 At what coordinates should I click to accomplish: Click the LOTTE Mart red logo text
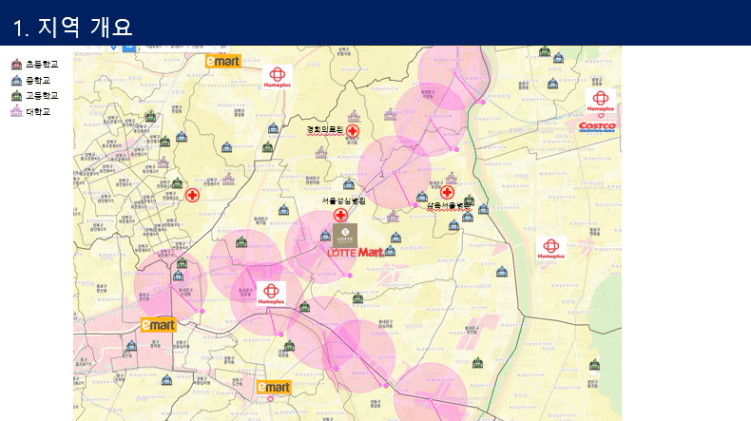coord(355,252)
